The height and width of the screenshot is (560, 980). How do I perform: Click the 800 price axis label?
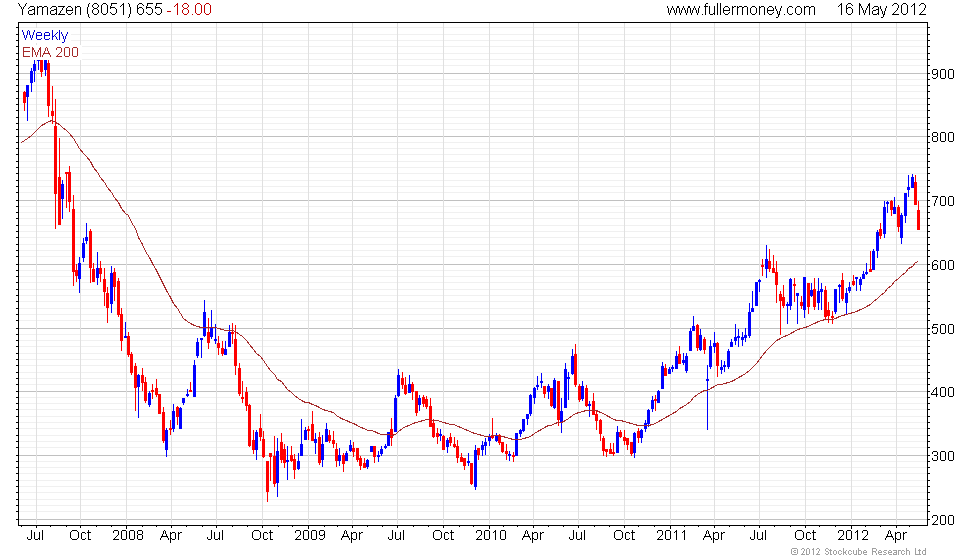coord(942,137)
